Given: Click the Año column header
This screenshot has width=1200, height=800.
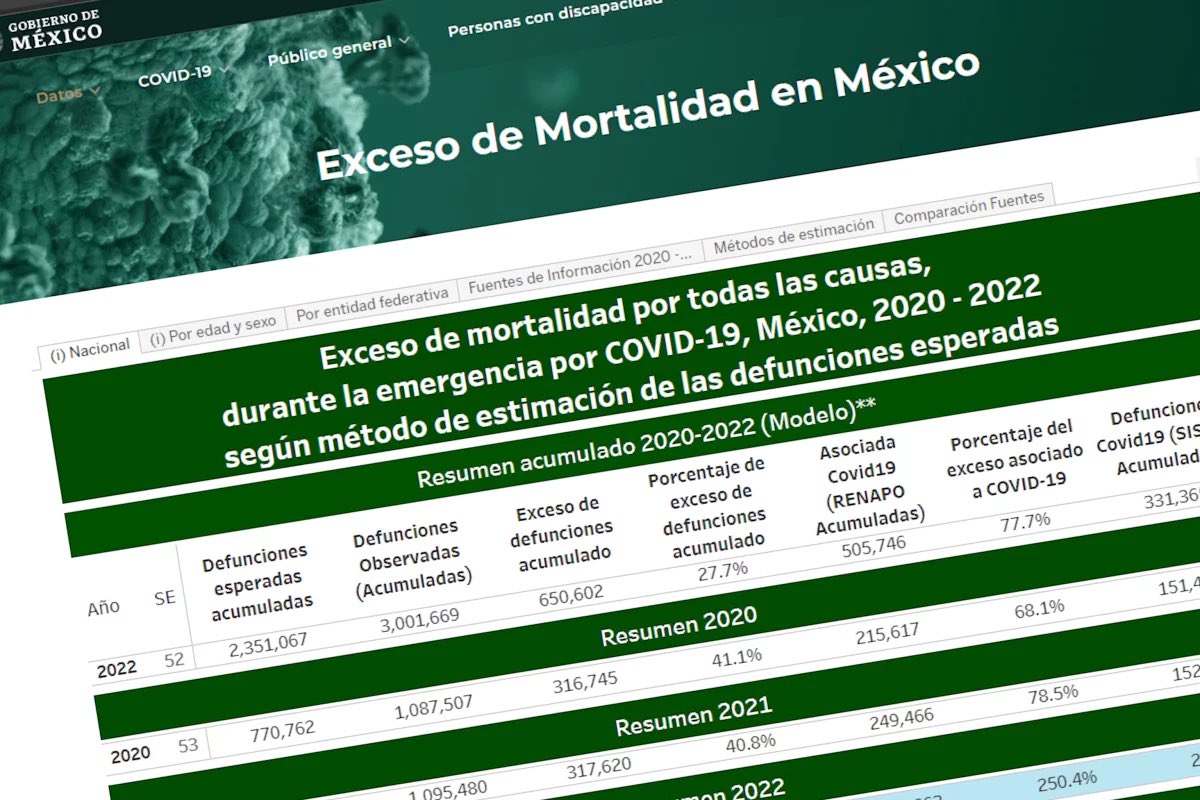Looking at the screenshot, I should [x=104, y=606].
